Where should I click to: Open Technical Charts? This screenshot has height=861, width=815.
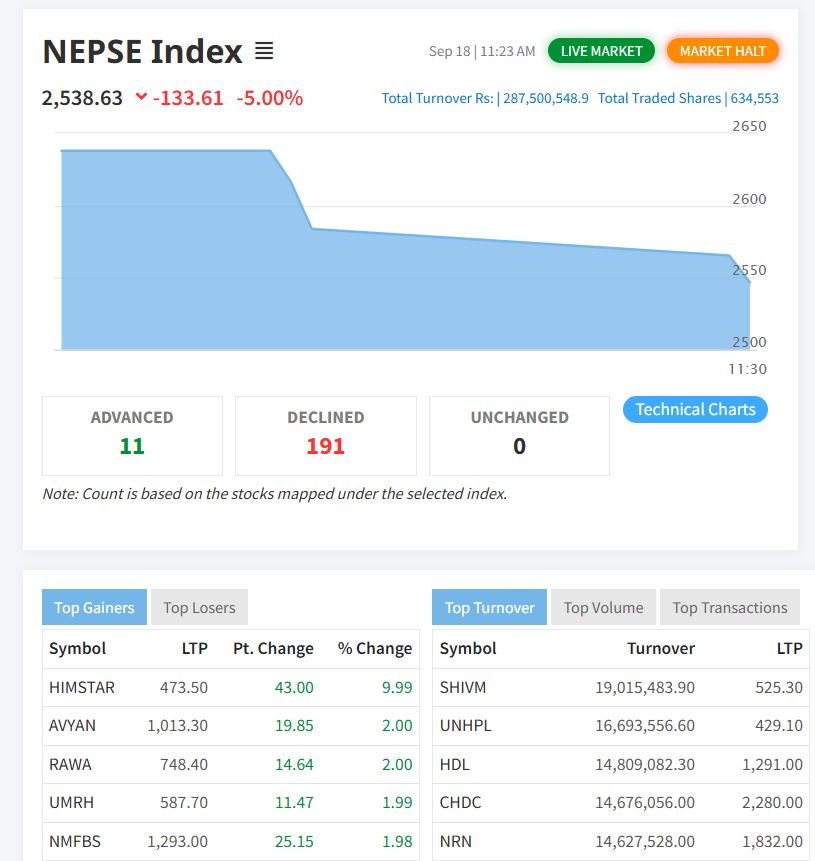pos(695,409)
